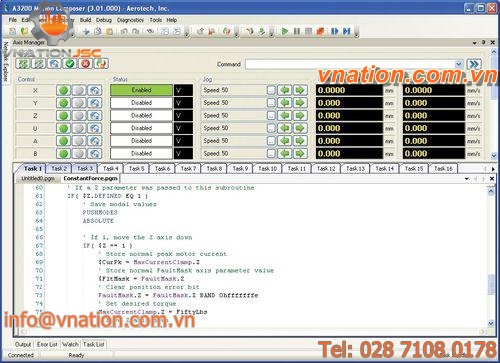Open the Error List panel tab
The image size is (500, 363).
click(x=47, y=344)
